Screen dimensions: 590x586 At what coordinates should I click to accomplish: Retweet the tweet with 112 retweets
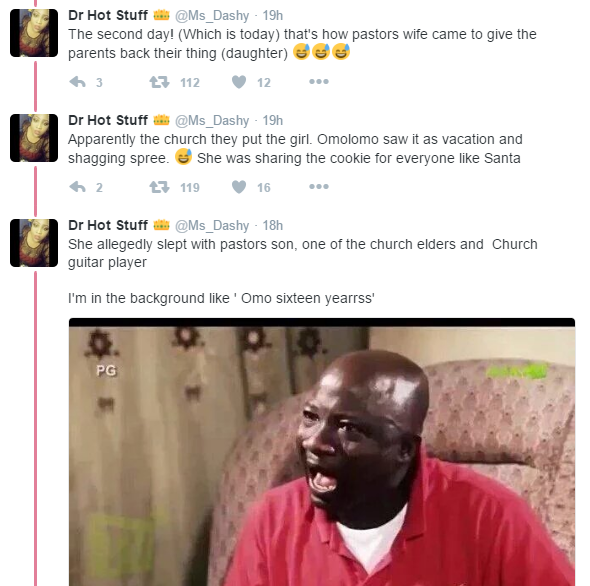160,82
